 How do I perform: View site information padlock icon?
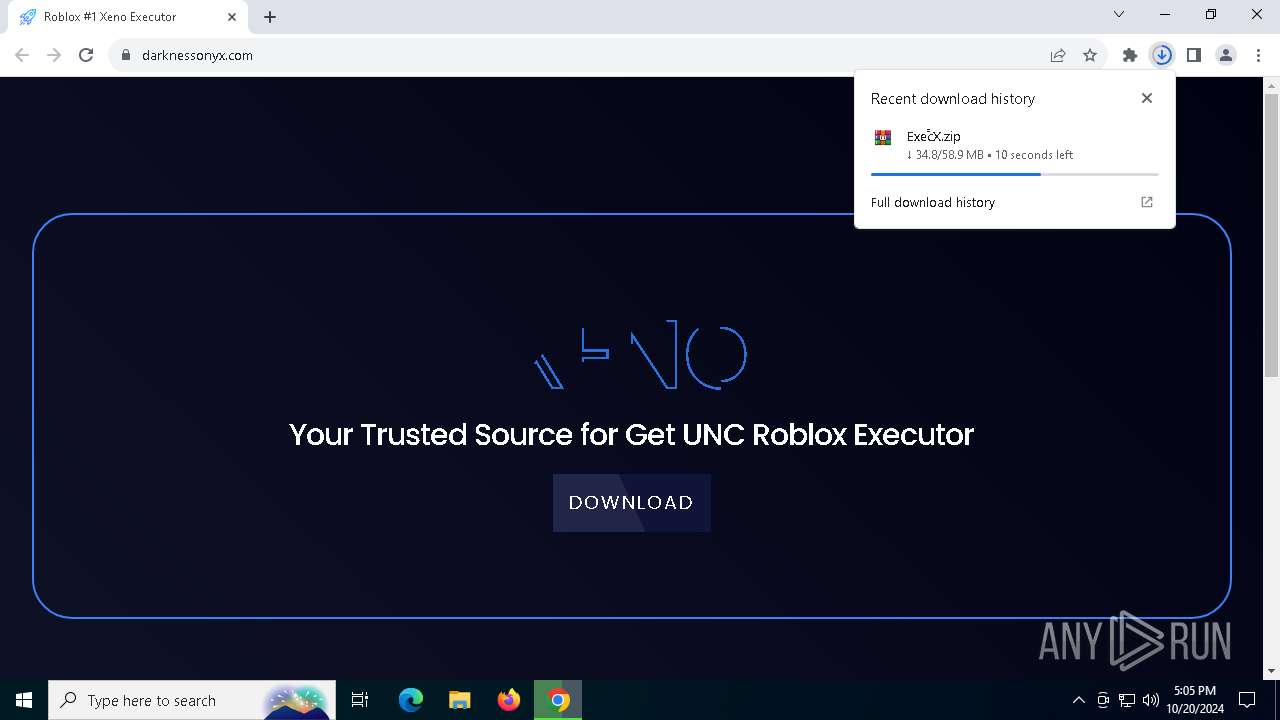click(x=126, y=55)
